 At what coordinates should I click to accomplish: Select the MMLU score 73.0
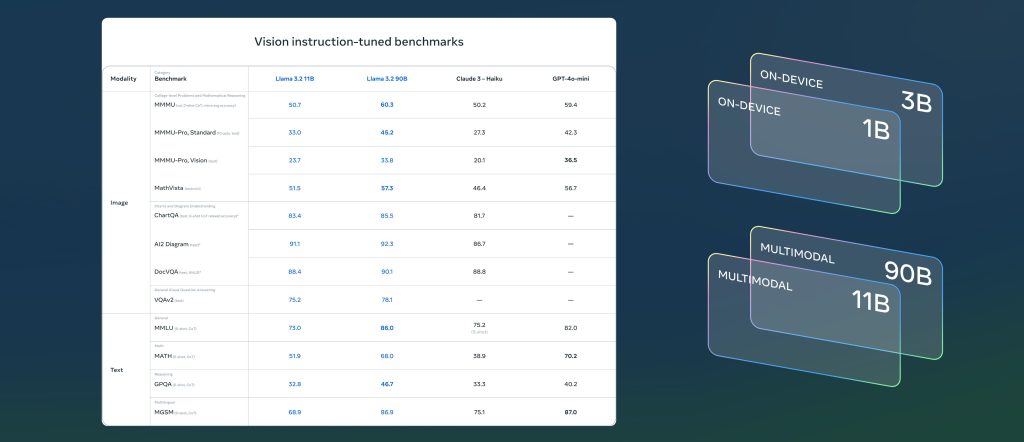coord(295,328)
